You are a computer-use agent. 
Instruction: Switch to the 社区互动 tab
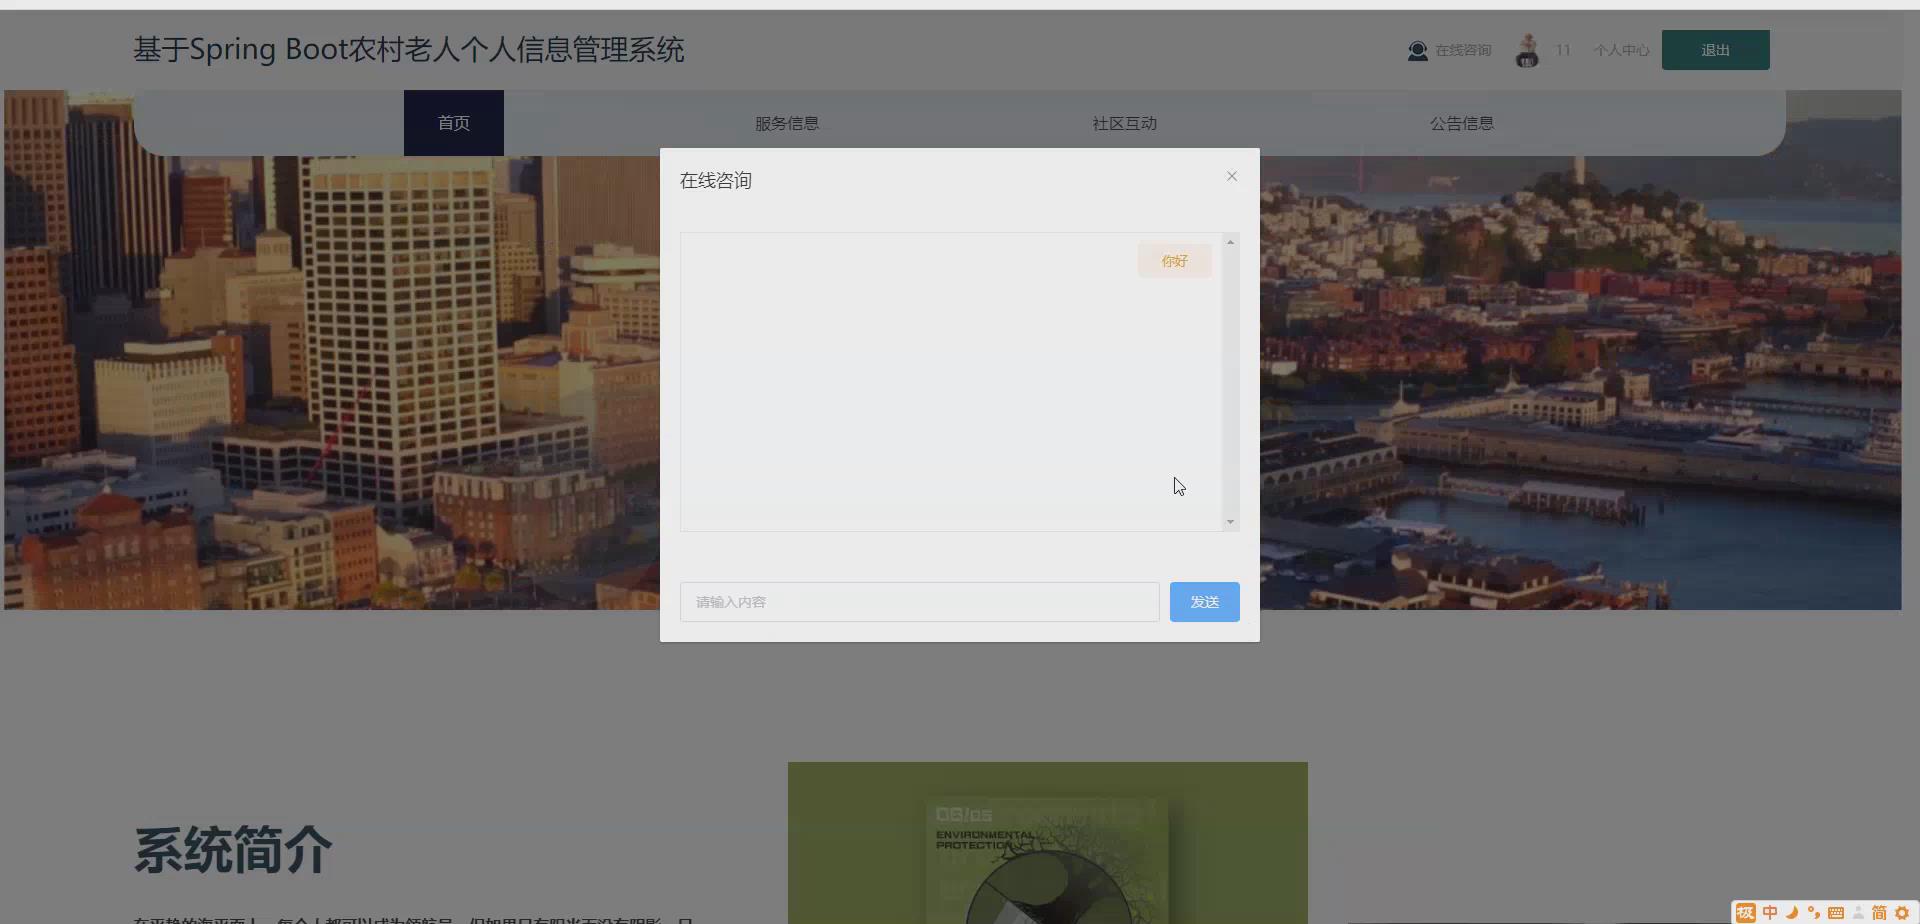coord(1124,123)
